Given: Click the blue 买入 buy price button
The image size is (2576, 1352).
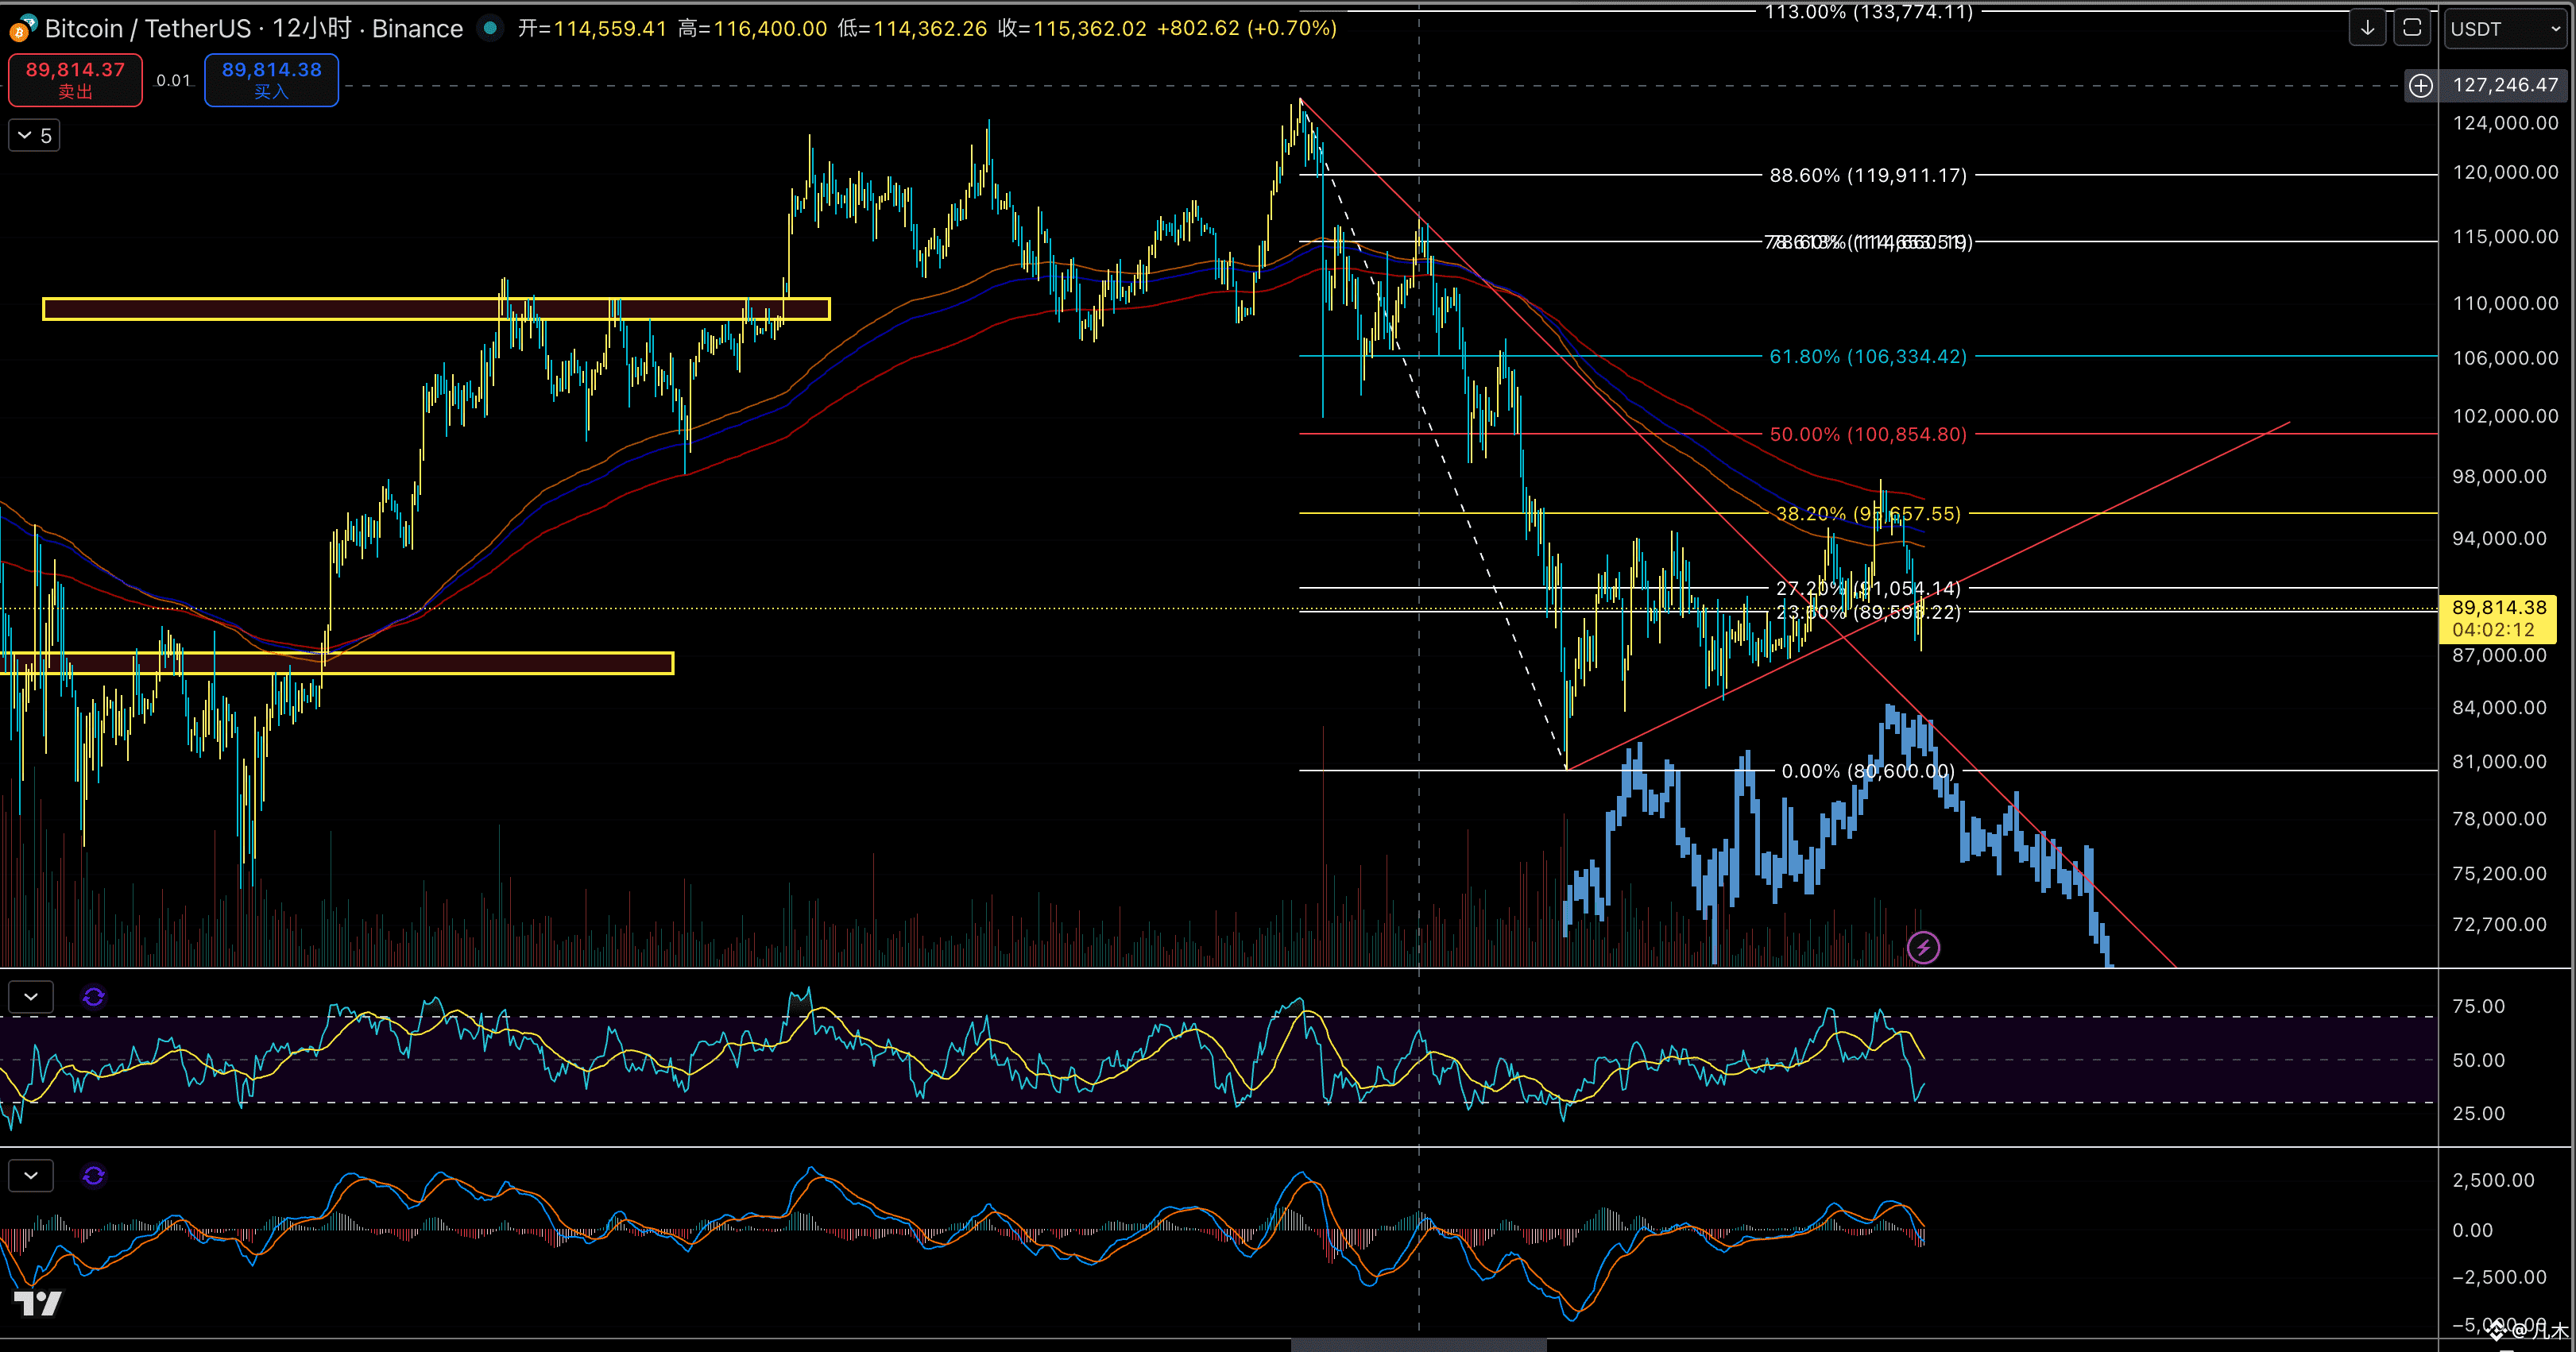Looking at the screenshot, I should pyautogui.click(x=271, y=80).
